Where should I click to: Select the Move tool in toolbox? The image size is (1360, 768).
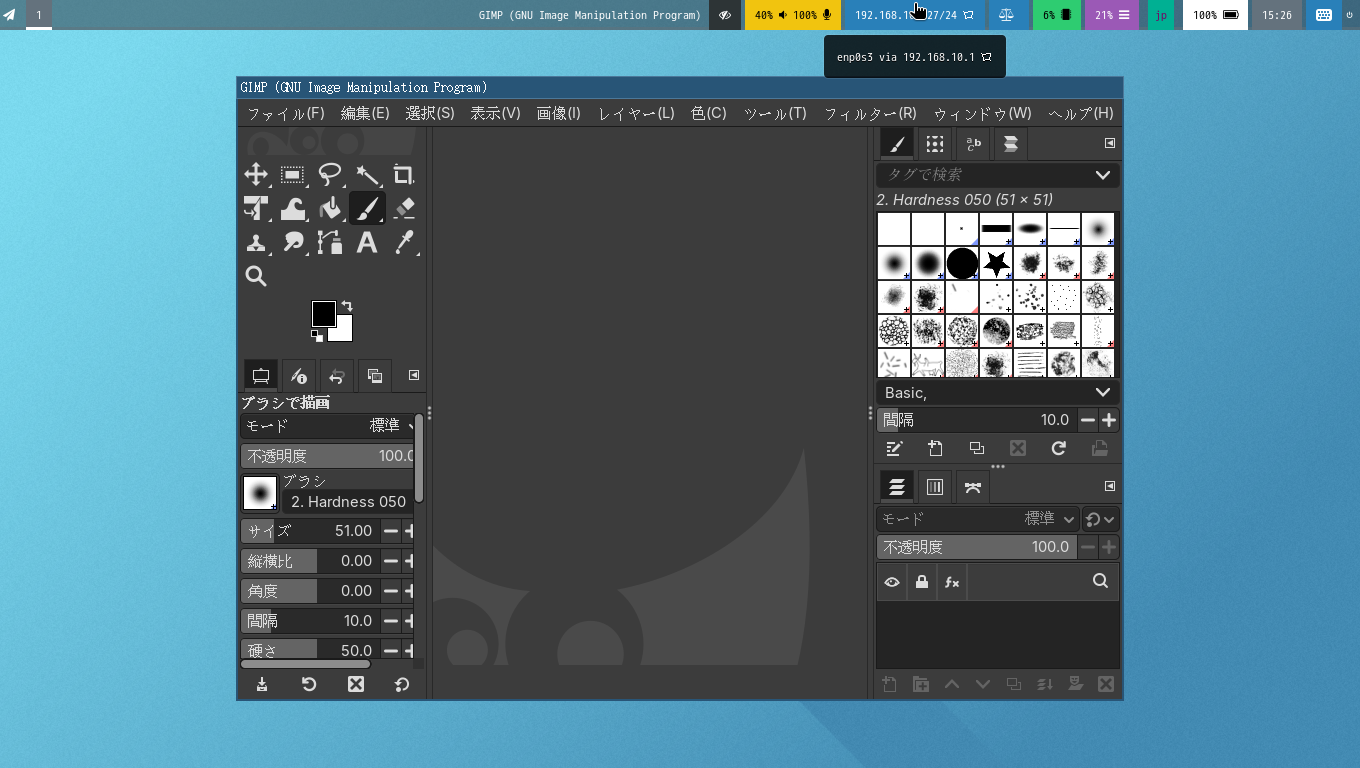tap(256, 175)
